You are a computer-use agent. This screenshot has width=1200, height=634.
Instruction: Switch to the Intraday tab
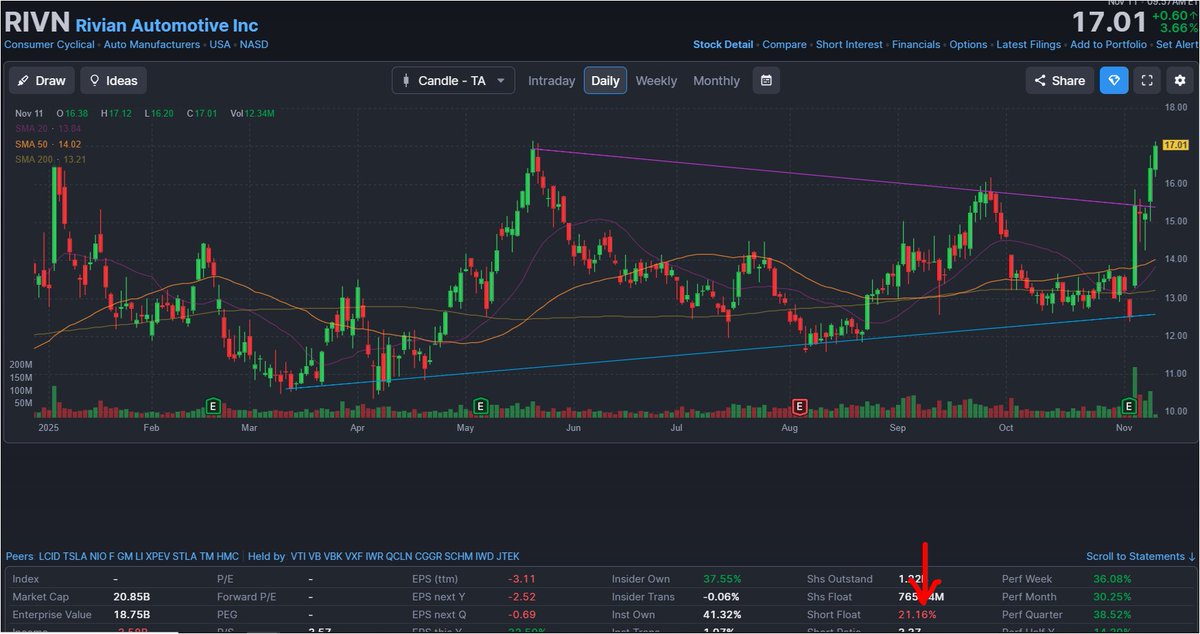(x=551, y=80)
